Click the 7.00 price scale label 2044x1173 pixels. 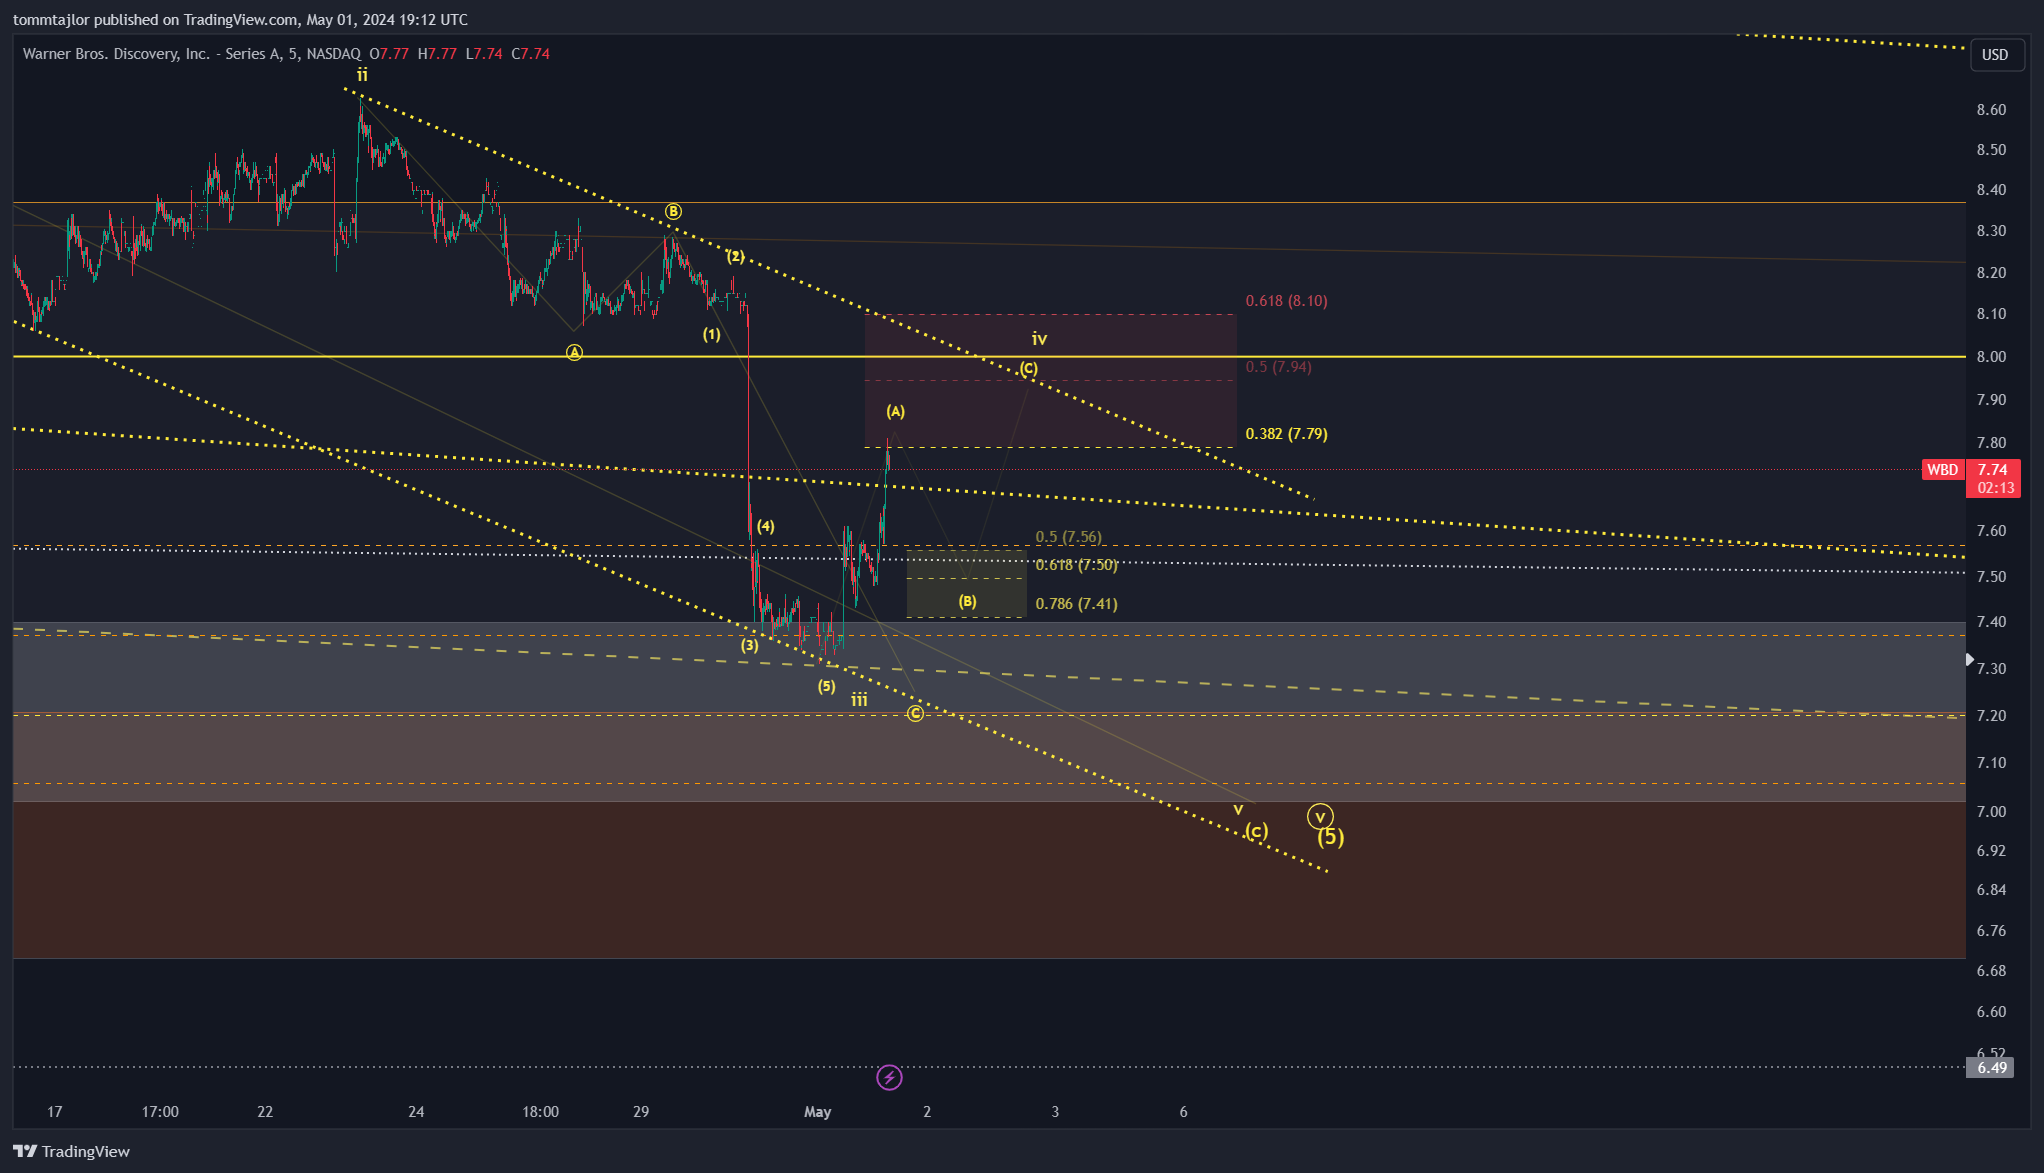(x=1991, y=811)
